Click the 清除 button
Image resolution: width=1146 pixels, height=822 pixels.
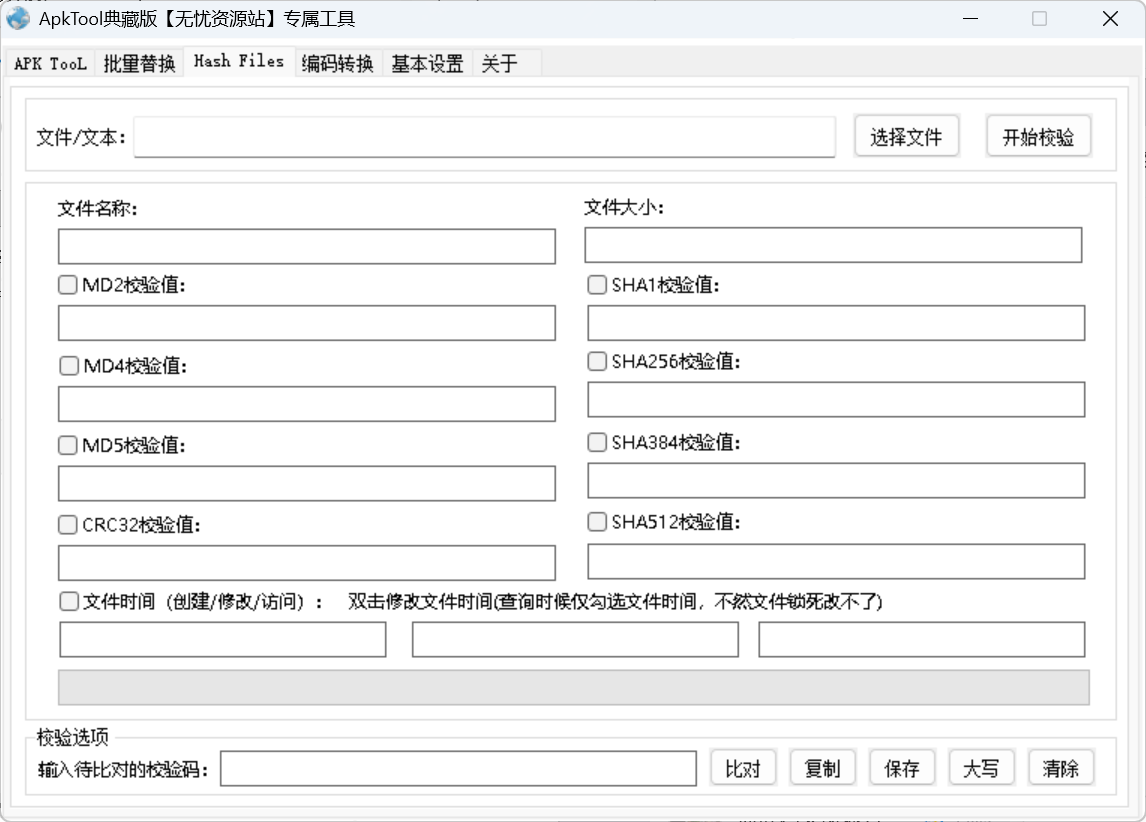coord(1060,768)
